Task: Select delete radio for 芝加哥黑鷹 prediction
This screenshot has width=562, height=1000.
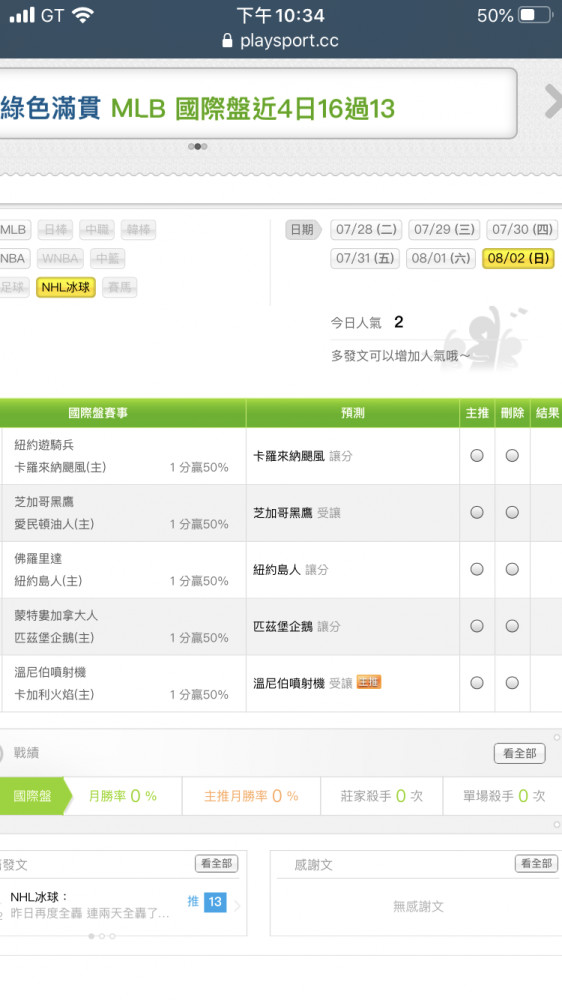Action: pyautogui.click(x=512, y=512)
